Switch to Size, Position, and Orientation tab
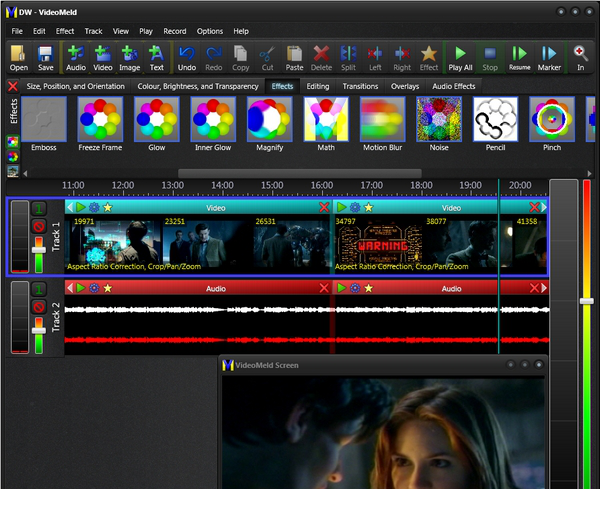Image resolution: width=600 pixels, height=508 pixels. point(76,86)
